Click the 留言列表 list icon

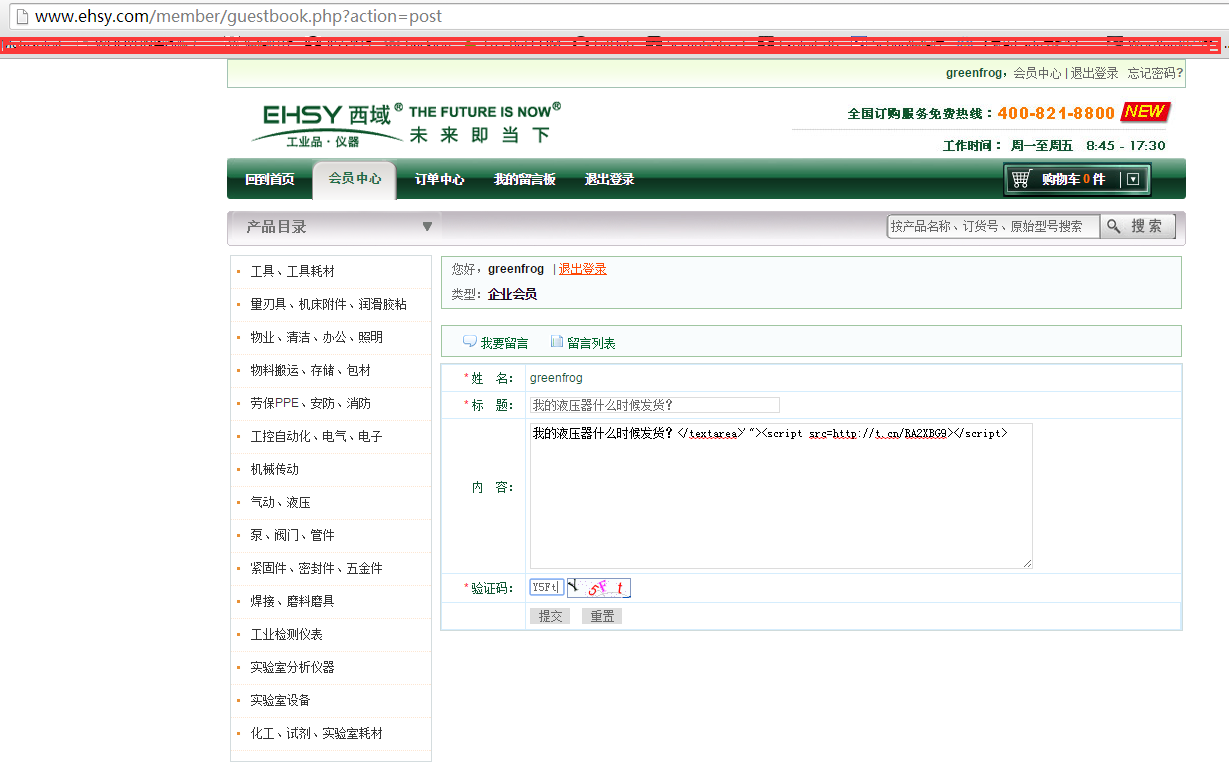pos(557,342)
